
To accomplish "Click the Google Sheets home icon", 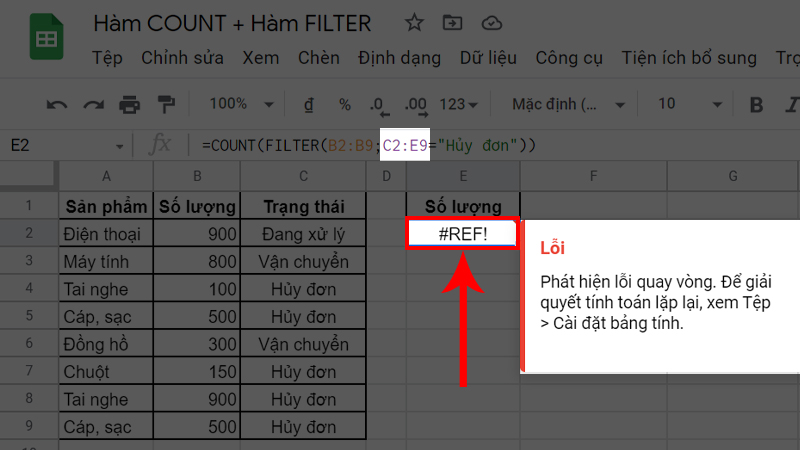I will pyautogui.click(x=45, y=40).
